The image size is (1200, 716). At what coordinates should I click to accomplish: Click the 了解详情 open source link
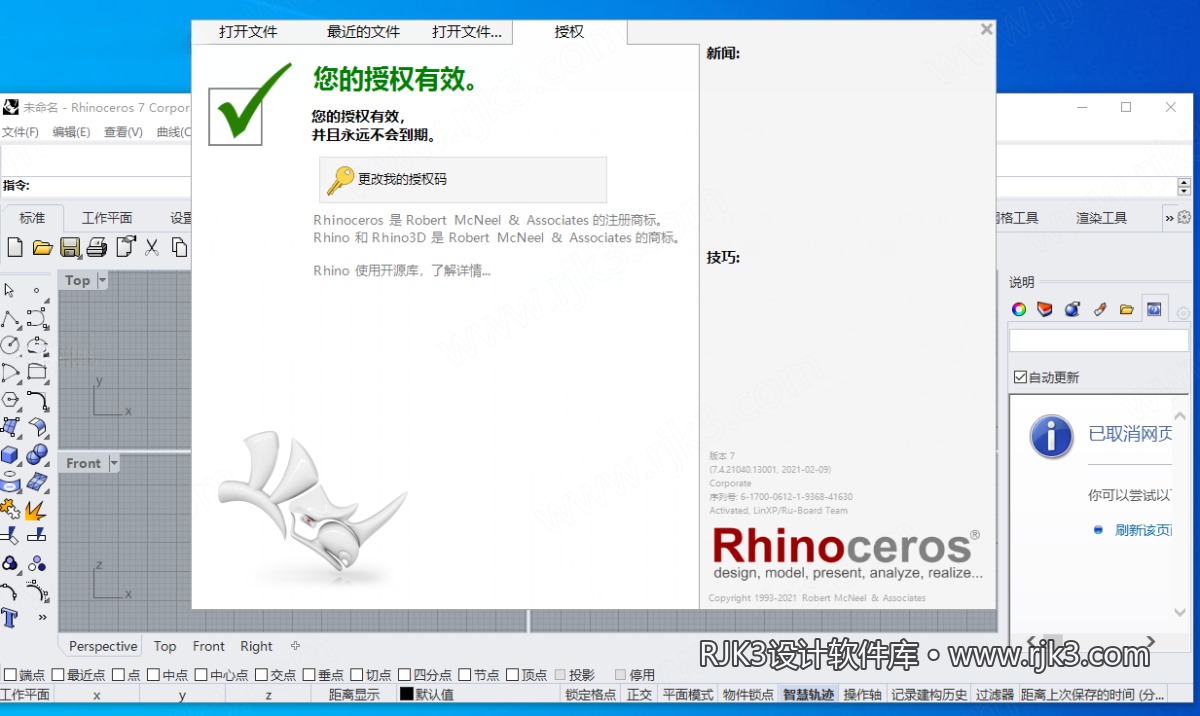(x=461, y=270)
